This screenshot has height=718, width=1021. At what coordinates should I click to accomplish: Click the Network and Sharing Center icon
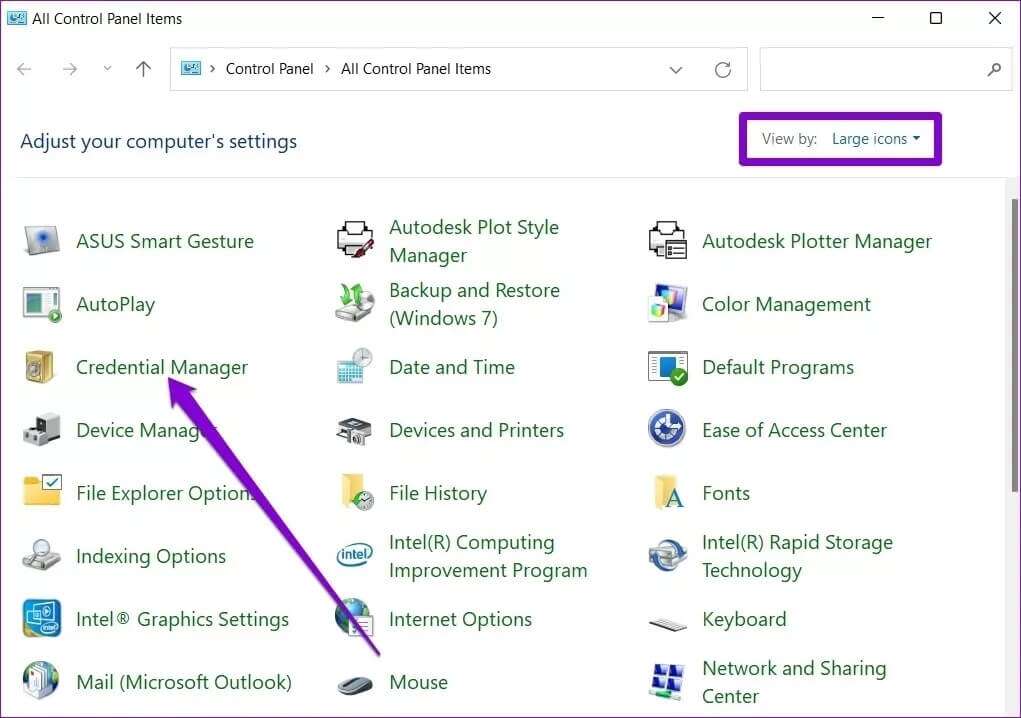pyautogui.click(x=667, y=682)
